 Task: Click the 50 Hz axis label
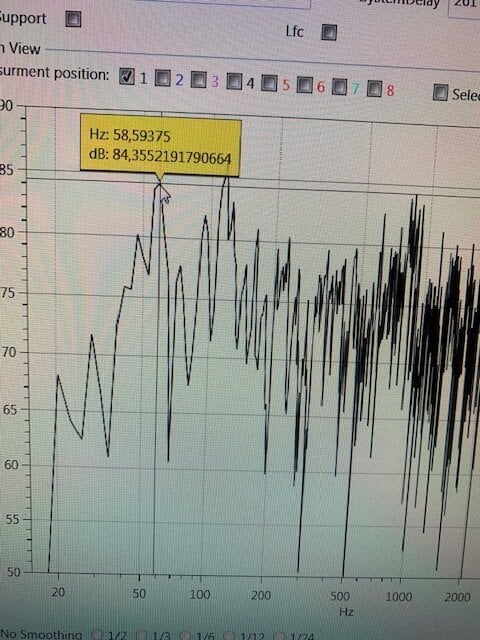pyautogui.click(x=139, y=593)
